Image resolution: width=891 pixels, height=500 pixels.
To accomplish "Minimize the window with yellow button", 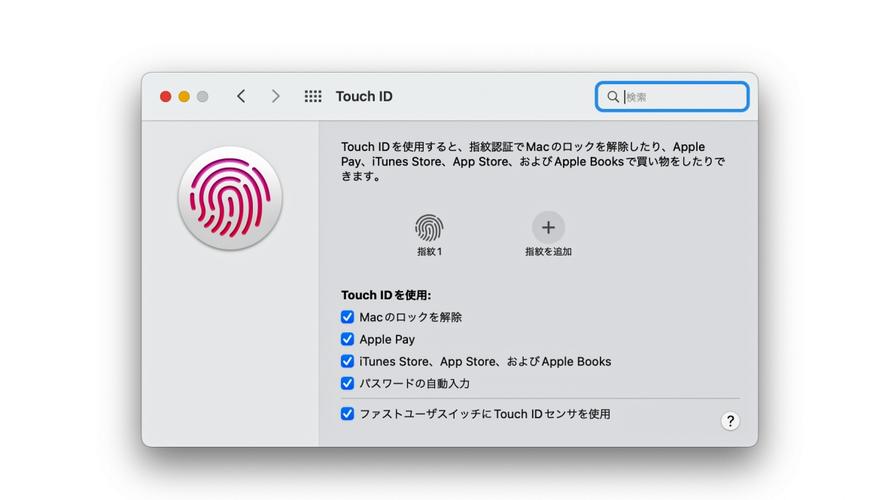I will click(184, 97).
